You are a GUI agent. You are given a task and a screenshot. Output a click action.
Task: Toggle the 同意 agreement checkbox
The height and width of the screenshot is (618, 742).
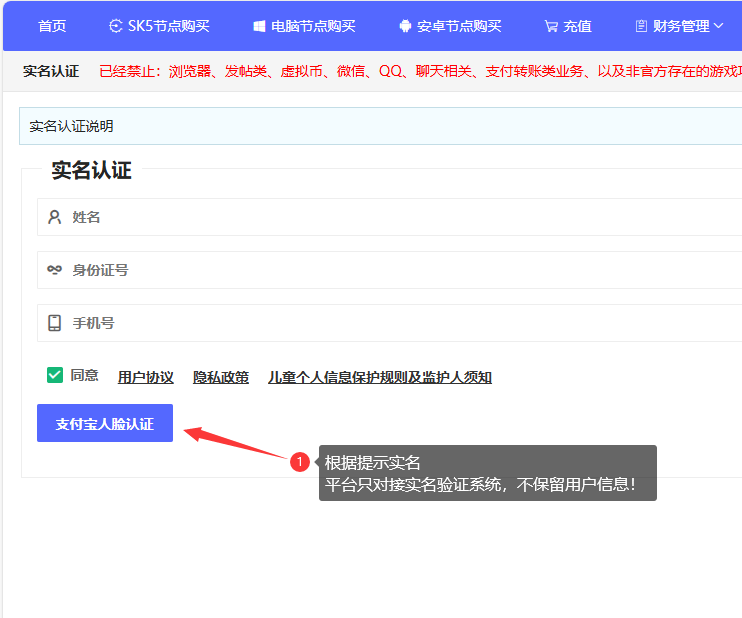(55, 375)
